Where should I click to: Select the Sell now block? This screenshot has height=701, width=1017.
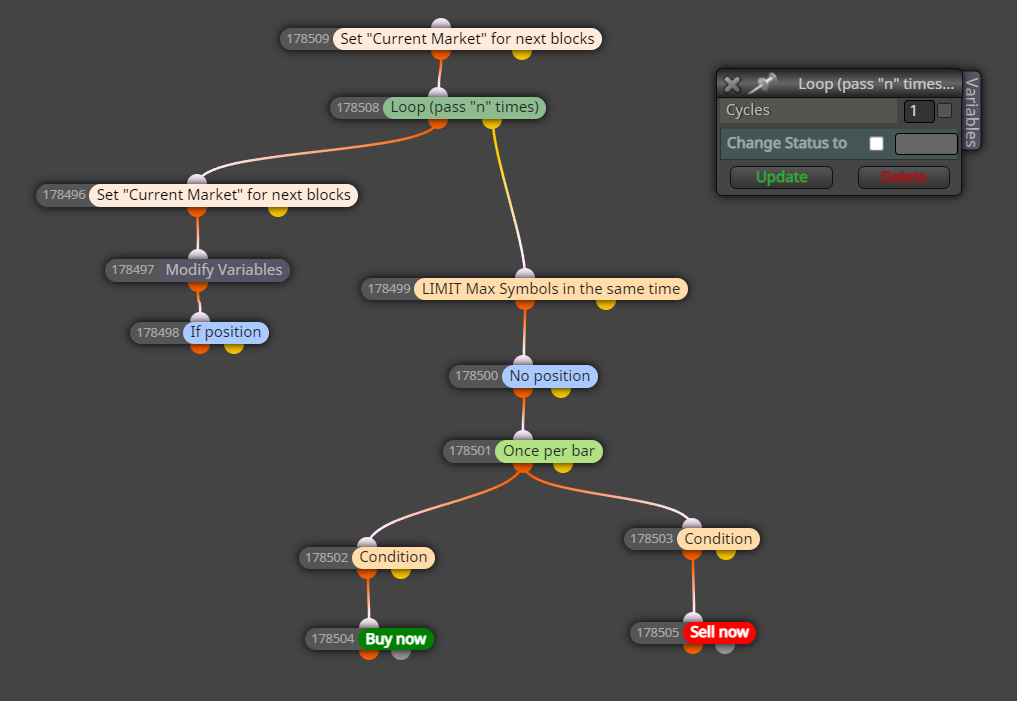coord(719,632)
